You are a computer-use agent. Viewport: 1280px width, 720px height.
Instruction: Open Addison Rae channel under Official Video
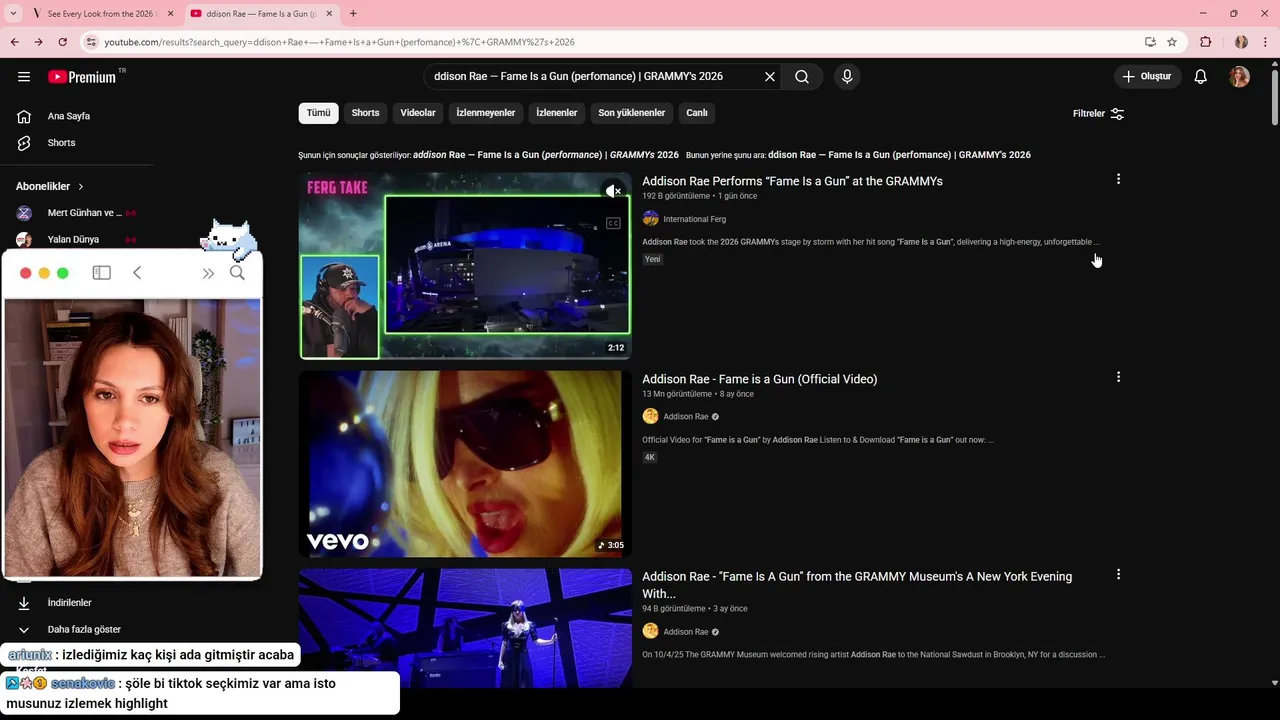pos(686,417)
